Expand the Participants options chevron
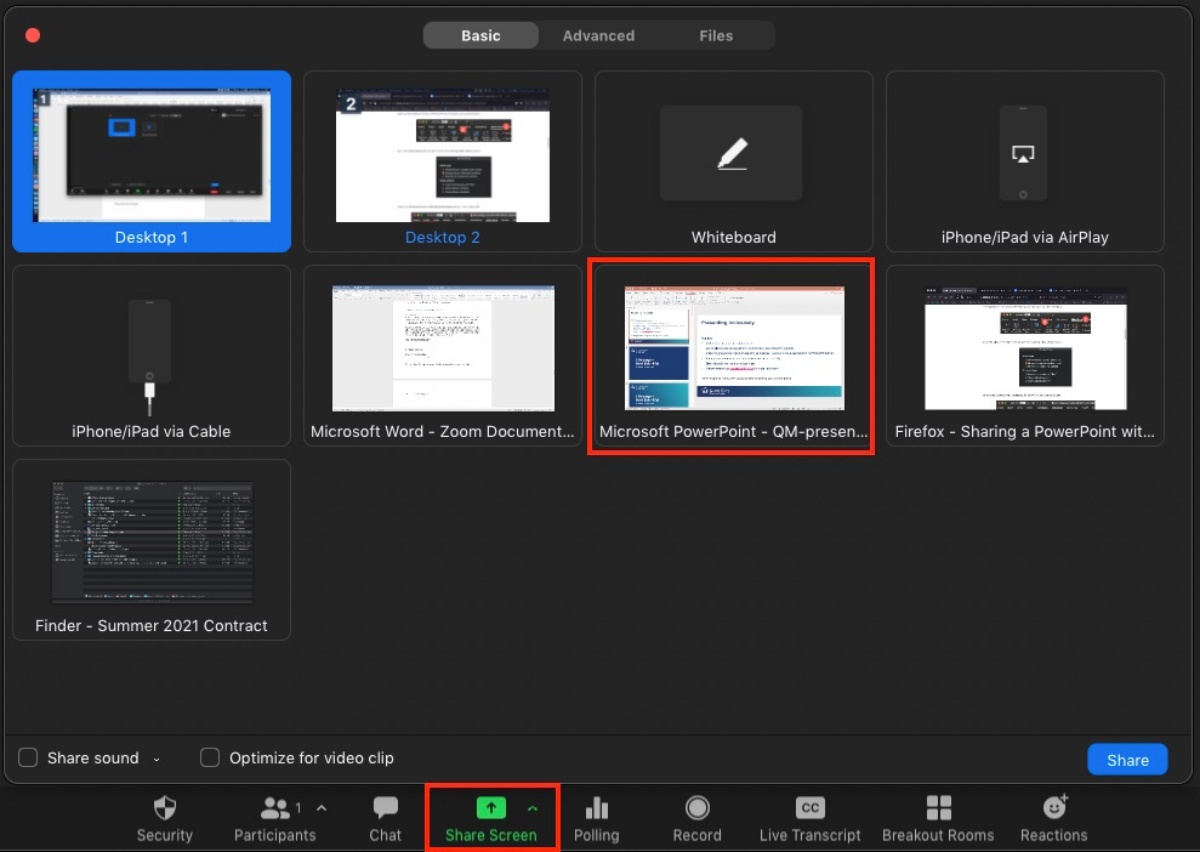Viewport: 1200px width, 852px height. pos(321,808)
